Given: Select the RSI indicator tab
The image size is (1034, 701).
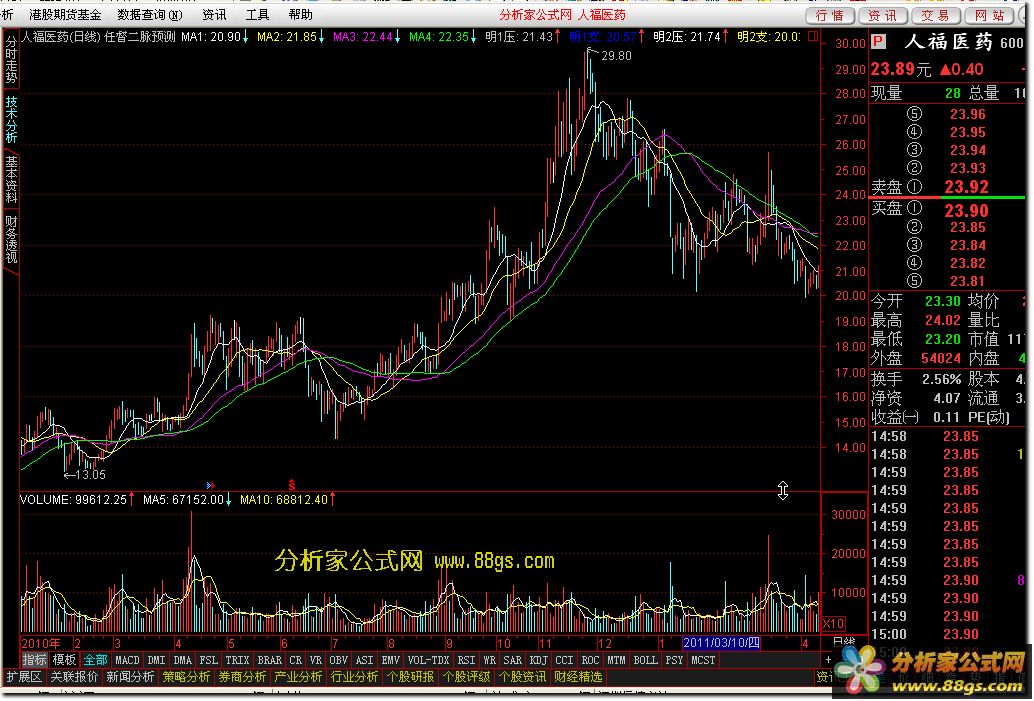Looking at the screenshot, I should click(x=466, y=659).
